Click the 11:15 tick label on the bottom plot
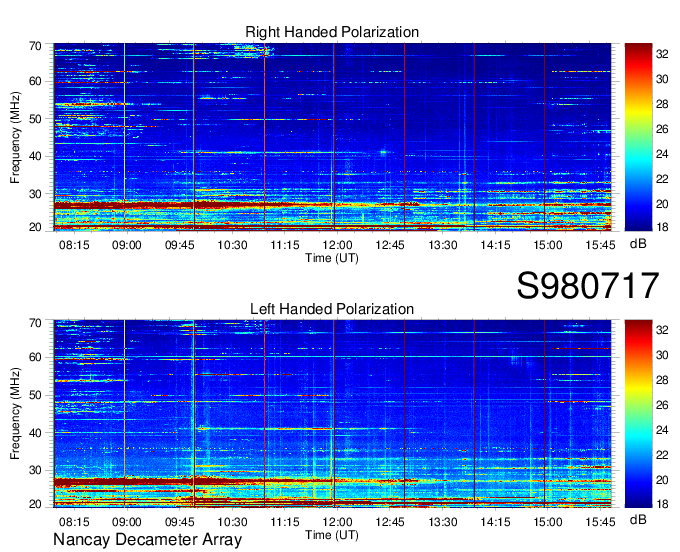 pyautogui.click(x=285, y=522)
